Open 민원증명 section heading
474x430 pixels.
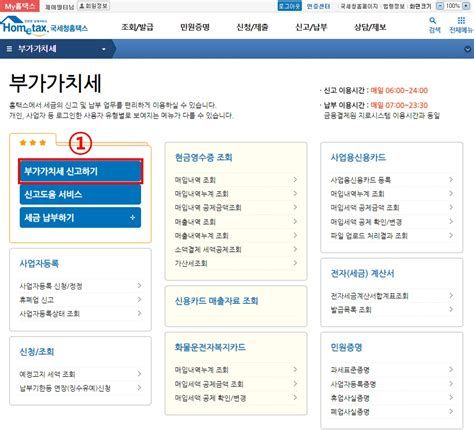coord(346,347)
